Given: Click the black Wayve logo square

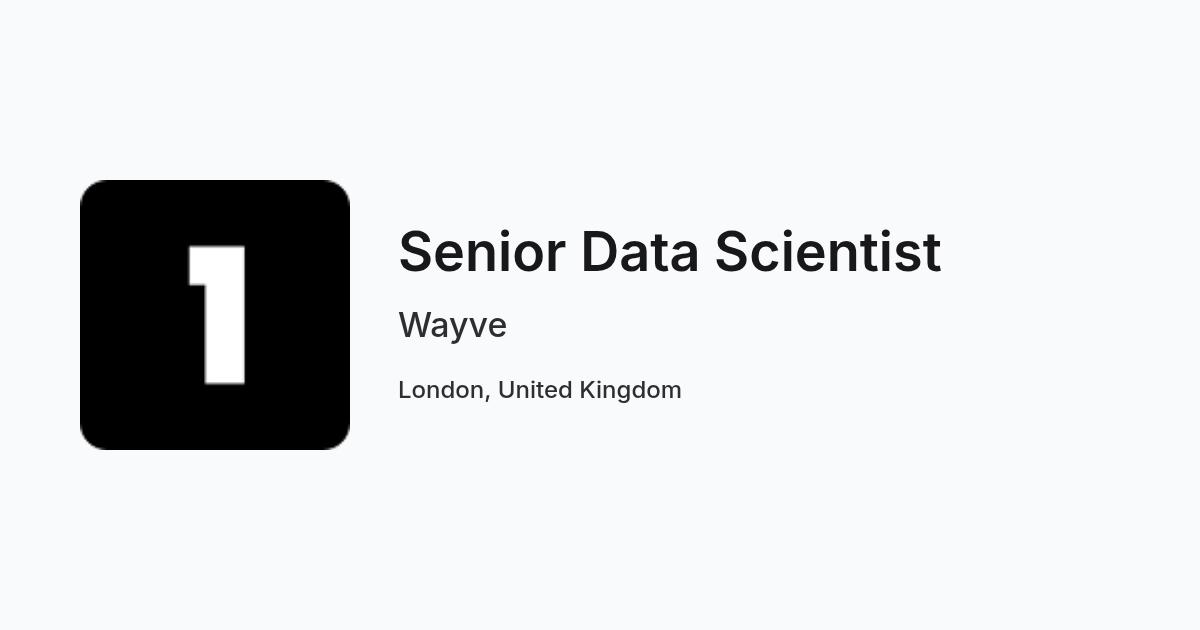Looking at the screenshot, I should [215, 315].
